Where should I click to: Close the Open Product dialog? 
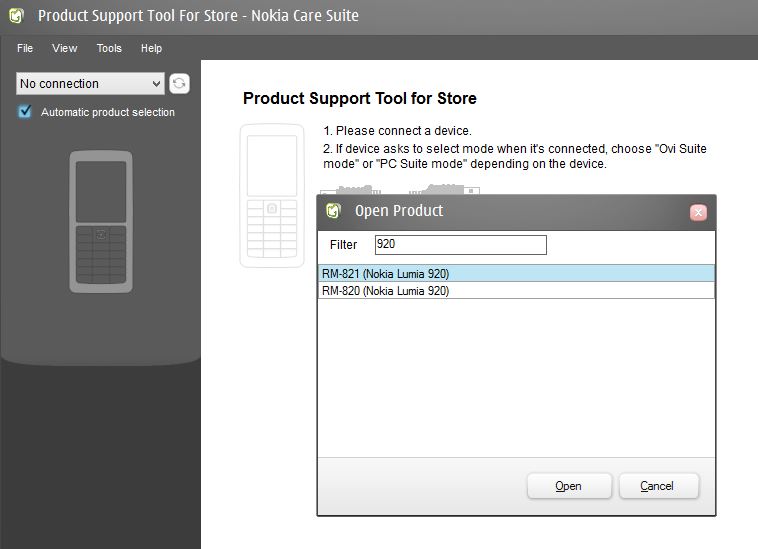698,212
